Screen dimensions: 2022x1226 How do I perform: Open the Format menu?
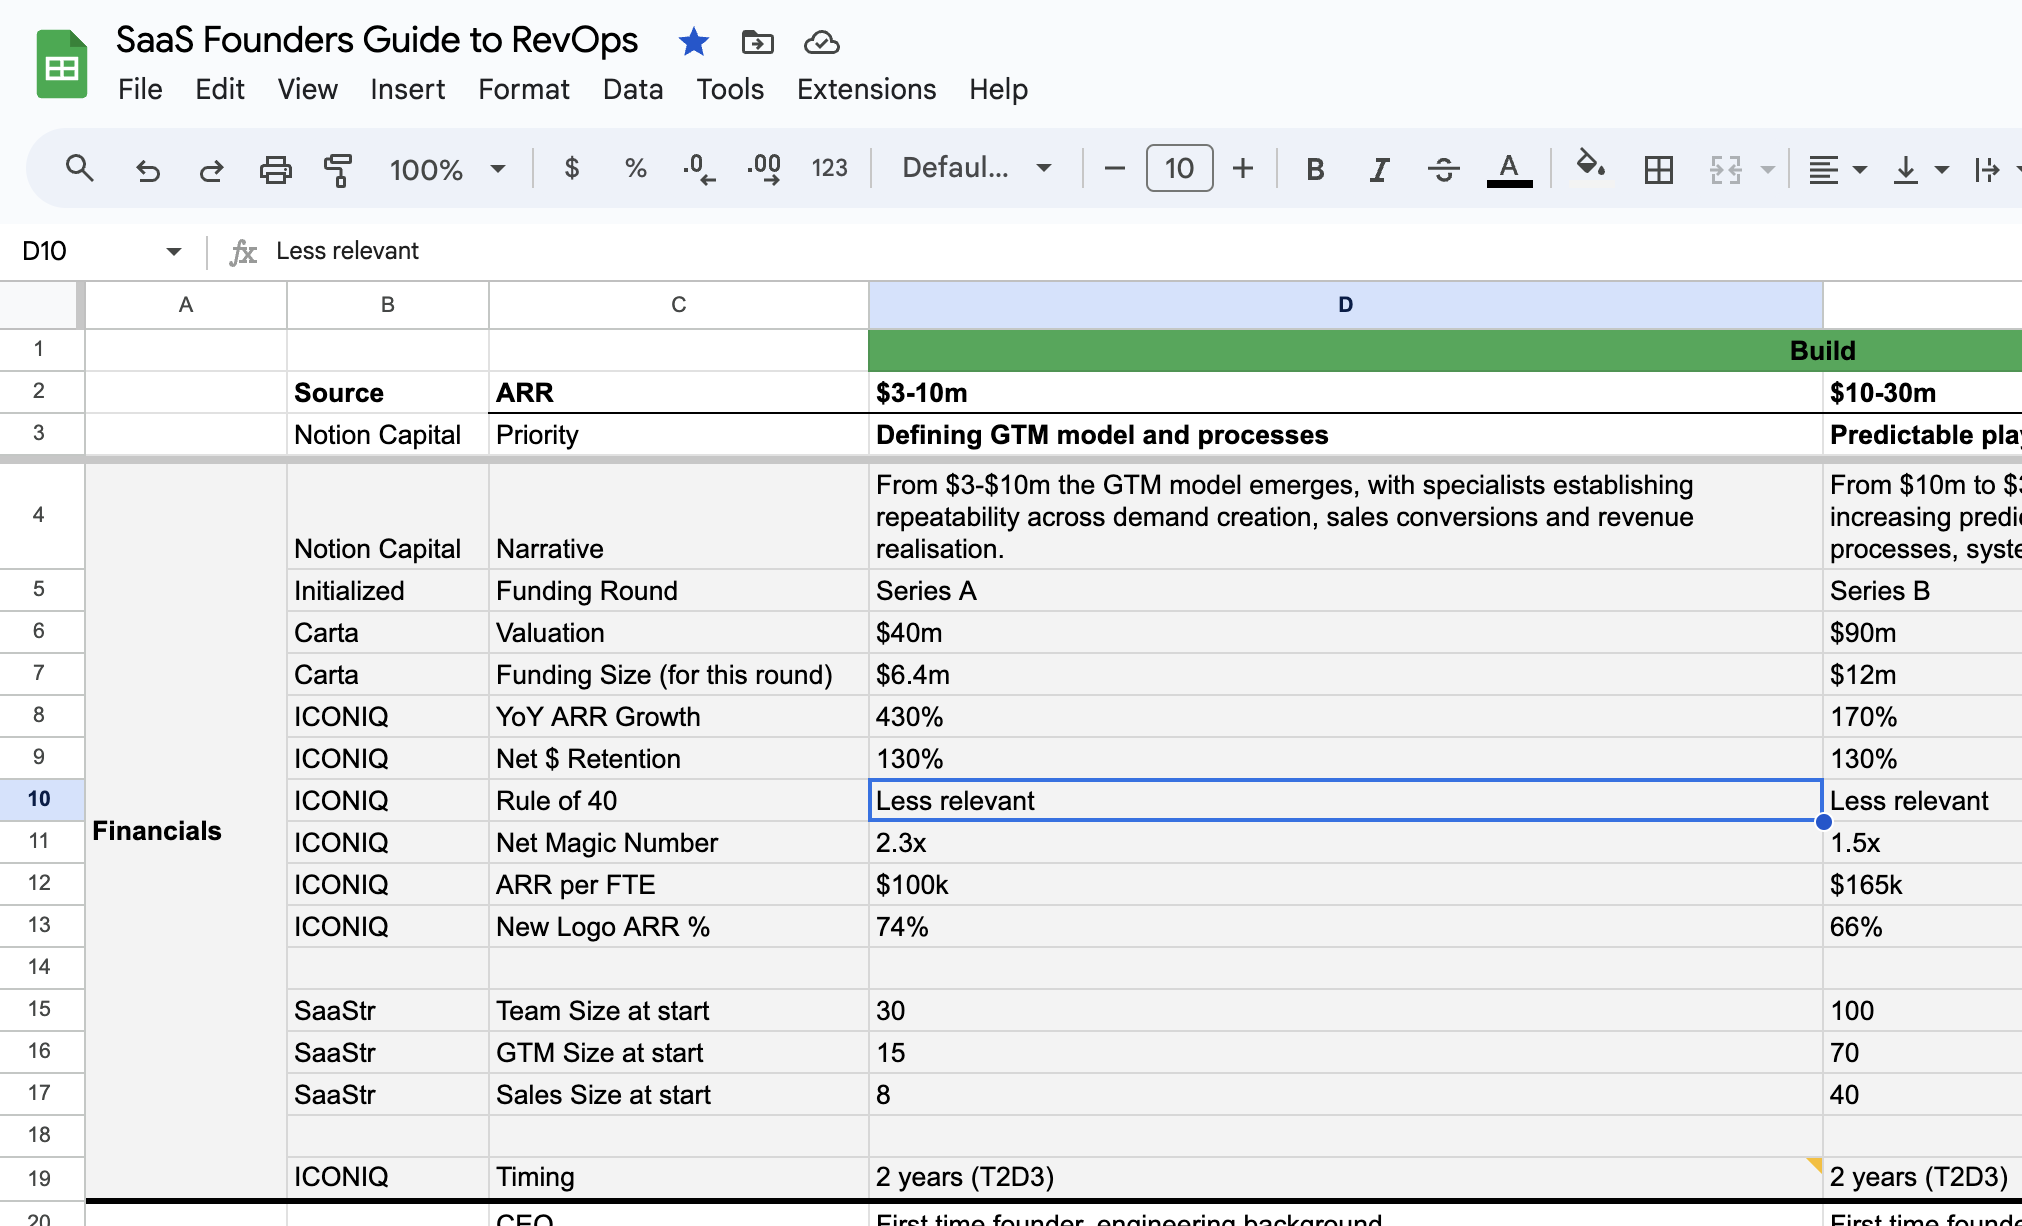[523, 89]
